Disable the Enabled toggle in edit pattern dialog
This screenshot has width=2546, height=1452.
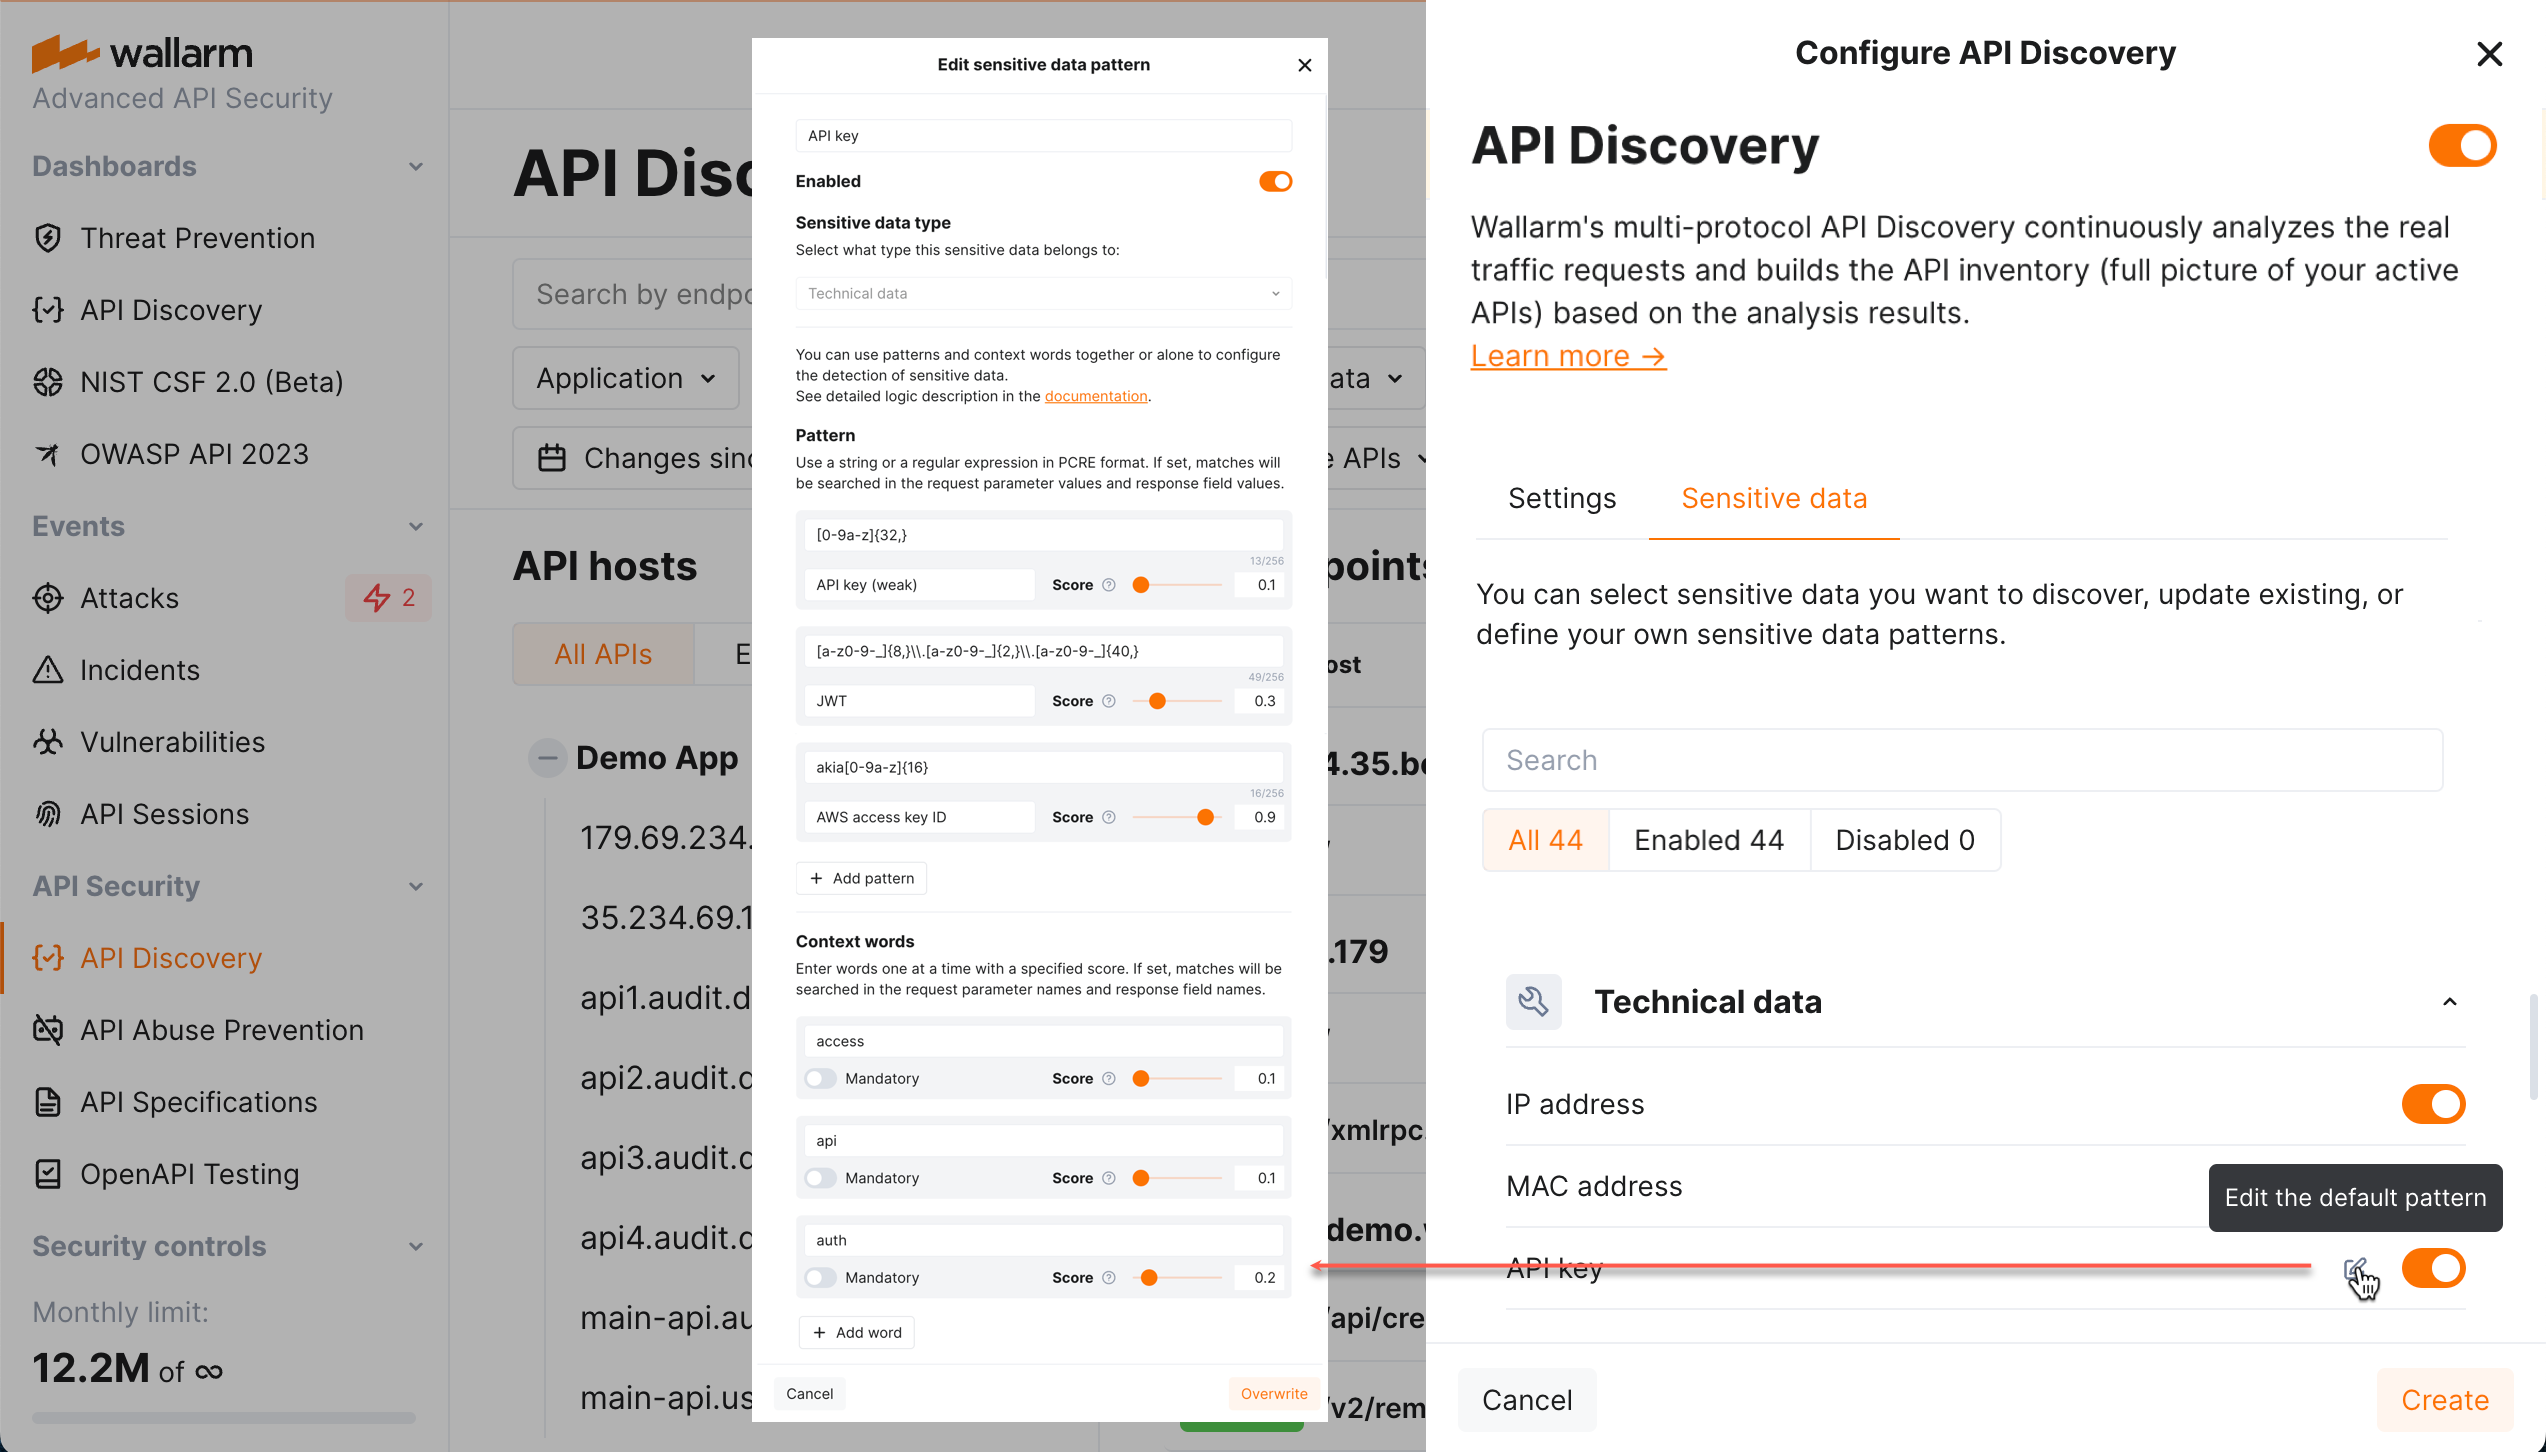(x=1274, y=181)
